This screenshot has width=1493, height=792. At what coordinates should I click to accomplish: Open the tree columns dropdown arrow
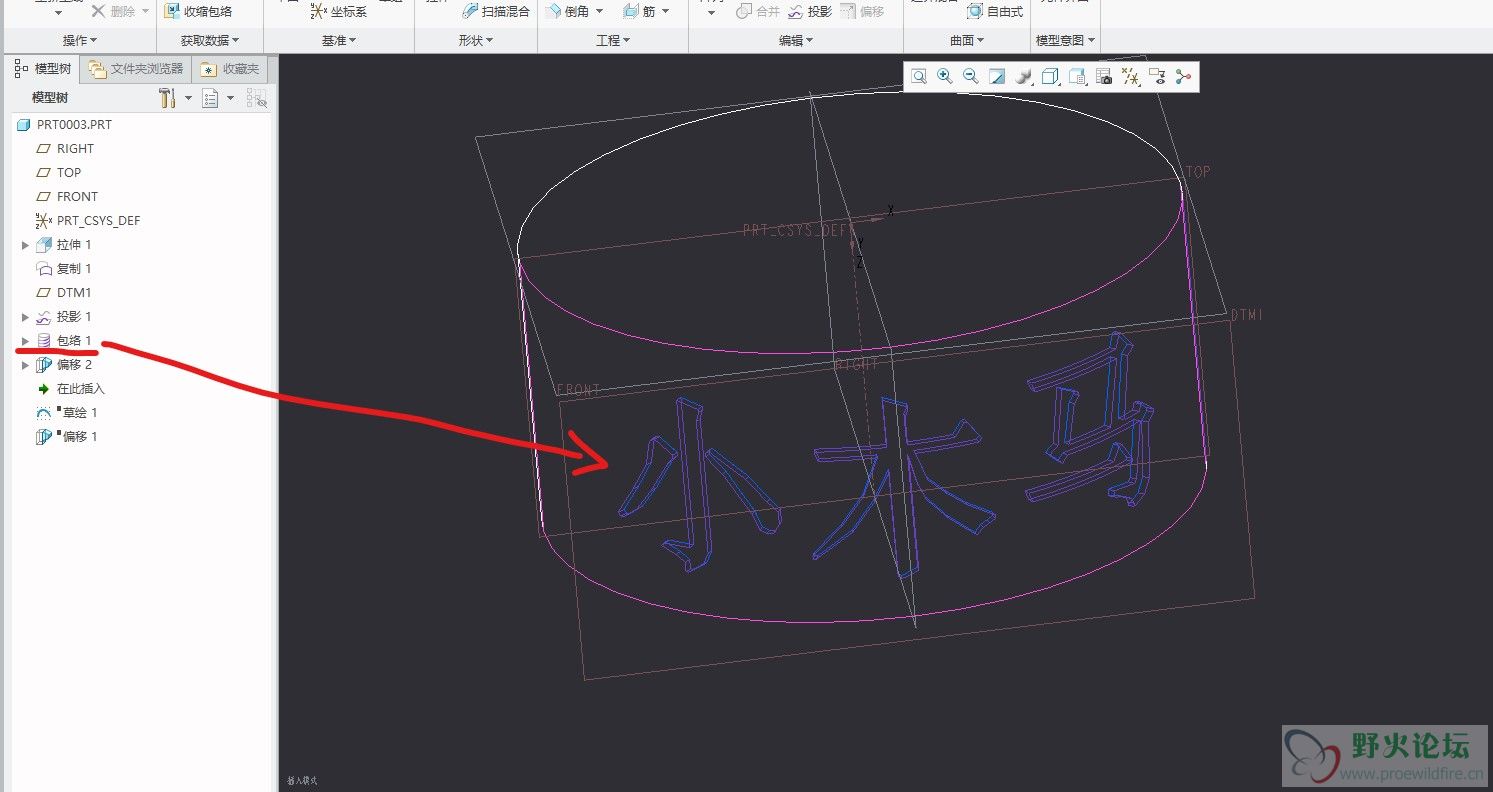point(230,98)
